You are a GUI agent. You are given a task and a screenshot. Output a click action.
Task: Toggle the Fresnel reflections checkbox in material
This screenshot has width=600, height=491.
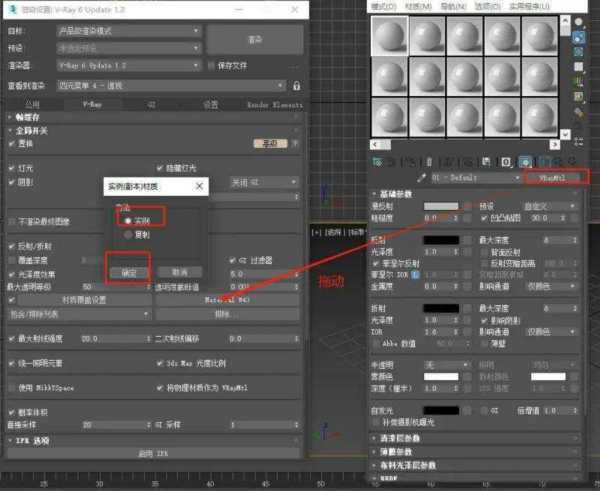click(x=376, y=264)
